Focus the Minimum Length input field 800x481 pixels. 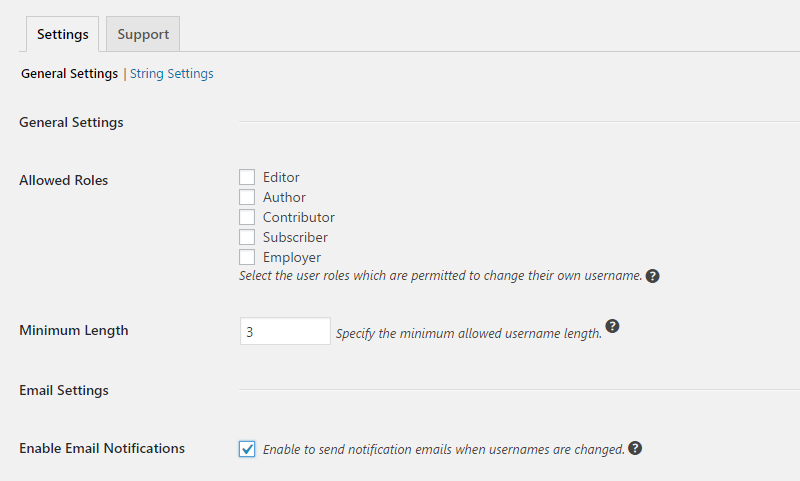(285, 332)
